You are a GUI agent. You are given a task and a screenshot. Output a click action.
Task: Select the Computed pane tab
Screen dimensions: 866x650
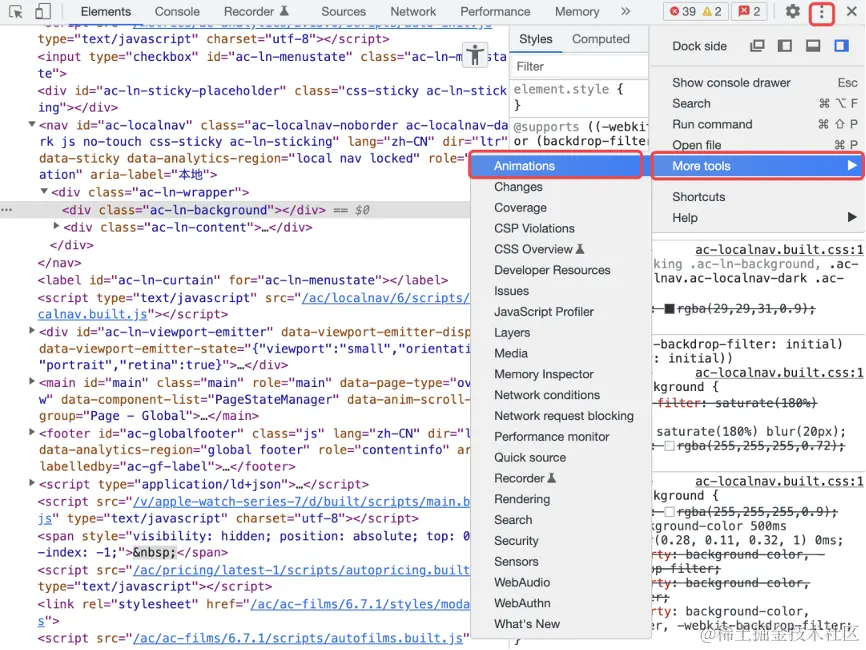(600, 39)
